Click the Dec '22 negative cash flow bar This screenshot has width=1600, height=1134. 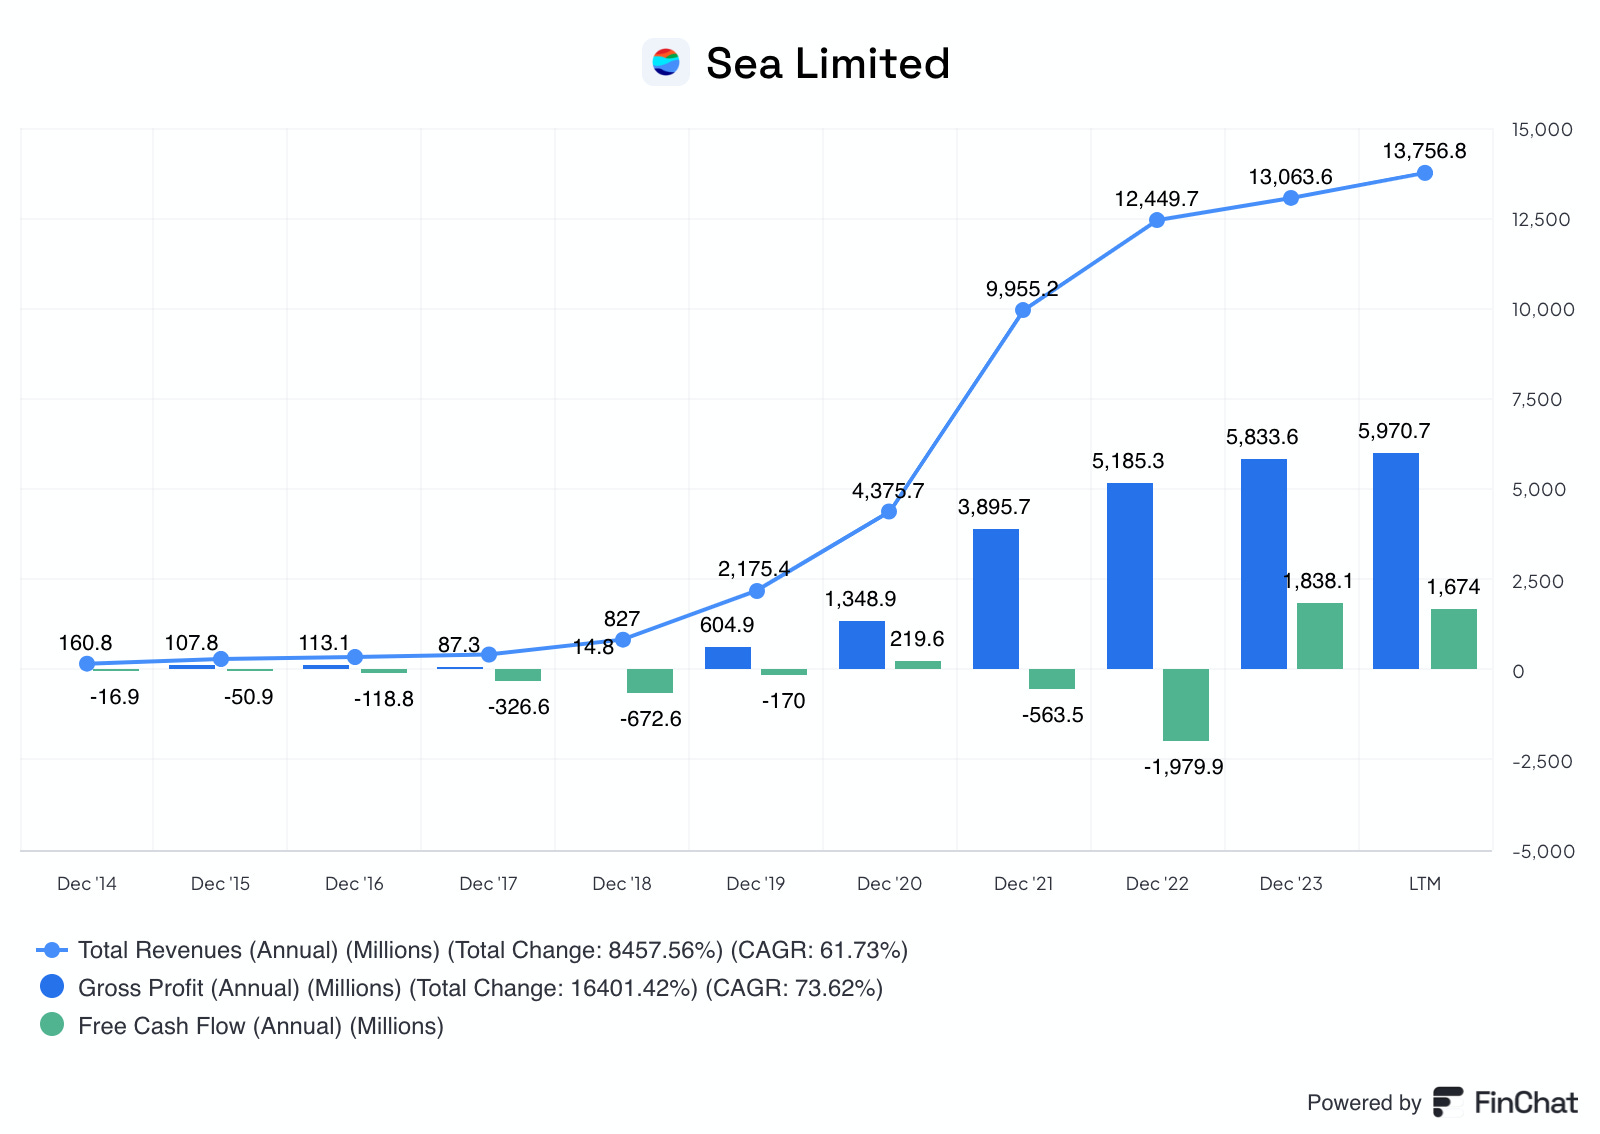[x=1186, y=705]
